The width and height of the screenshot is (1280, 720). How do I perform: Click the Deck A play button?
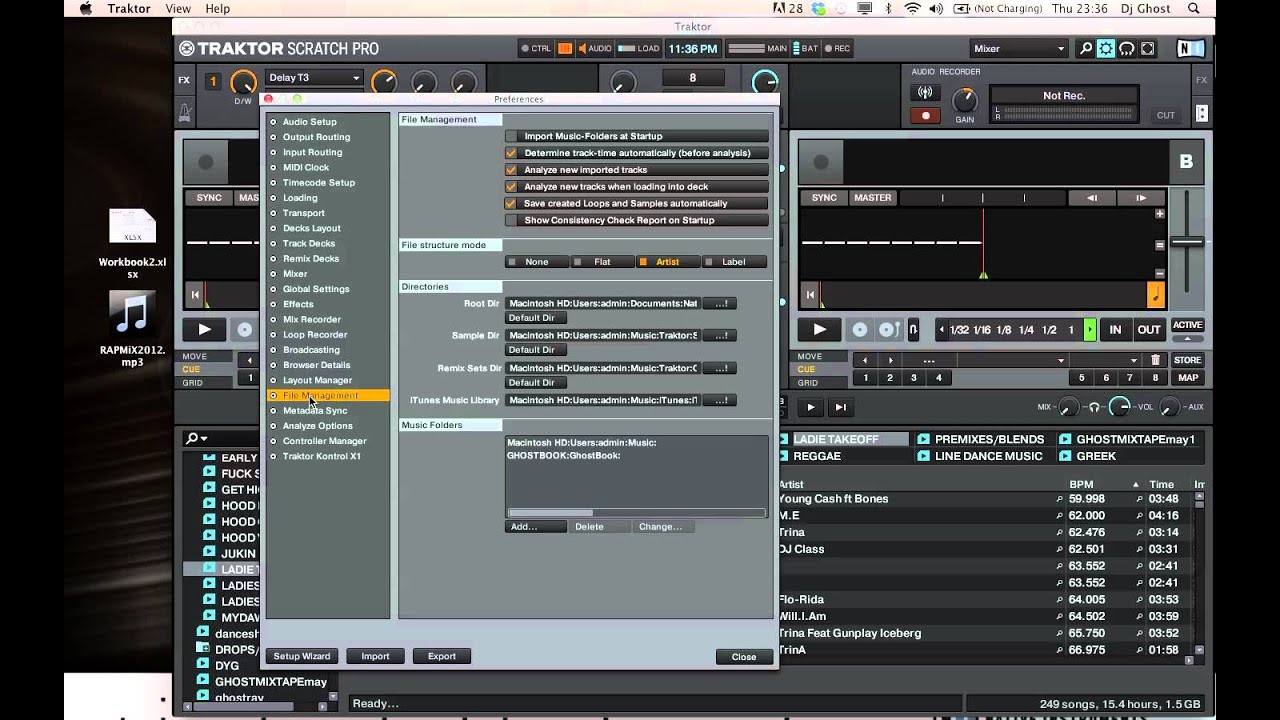[x=205, y=330]
